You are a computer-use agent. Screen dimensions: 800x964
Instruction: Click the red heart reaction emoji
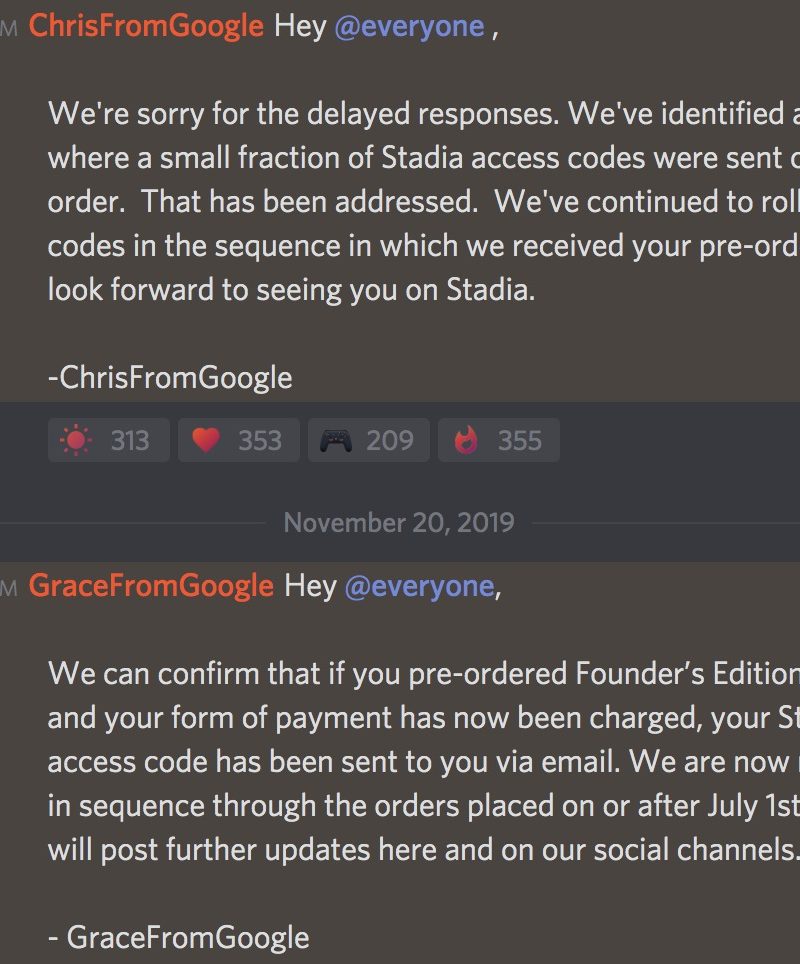(x=205, y=441)
